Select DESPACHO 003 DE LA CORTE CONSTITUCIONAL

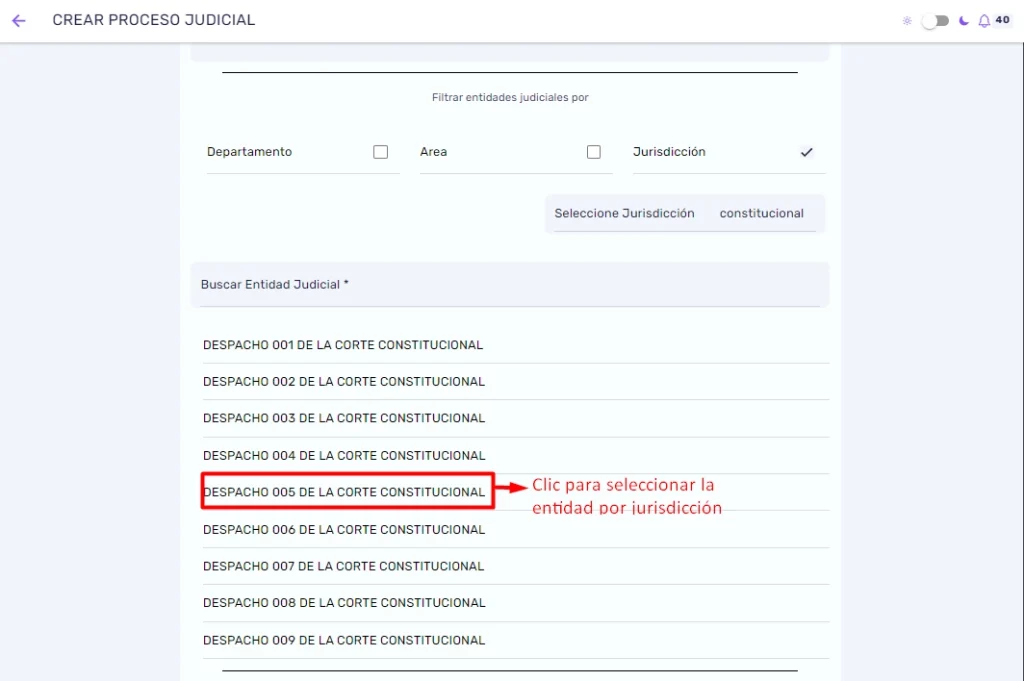click(516, 419)
